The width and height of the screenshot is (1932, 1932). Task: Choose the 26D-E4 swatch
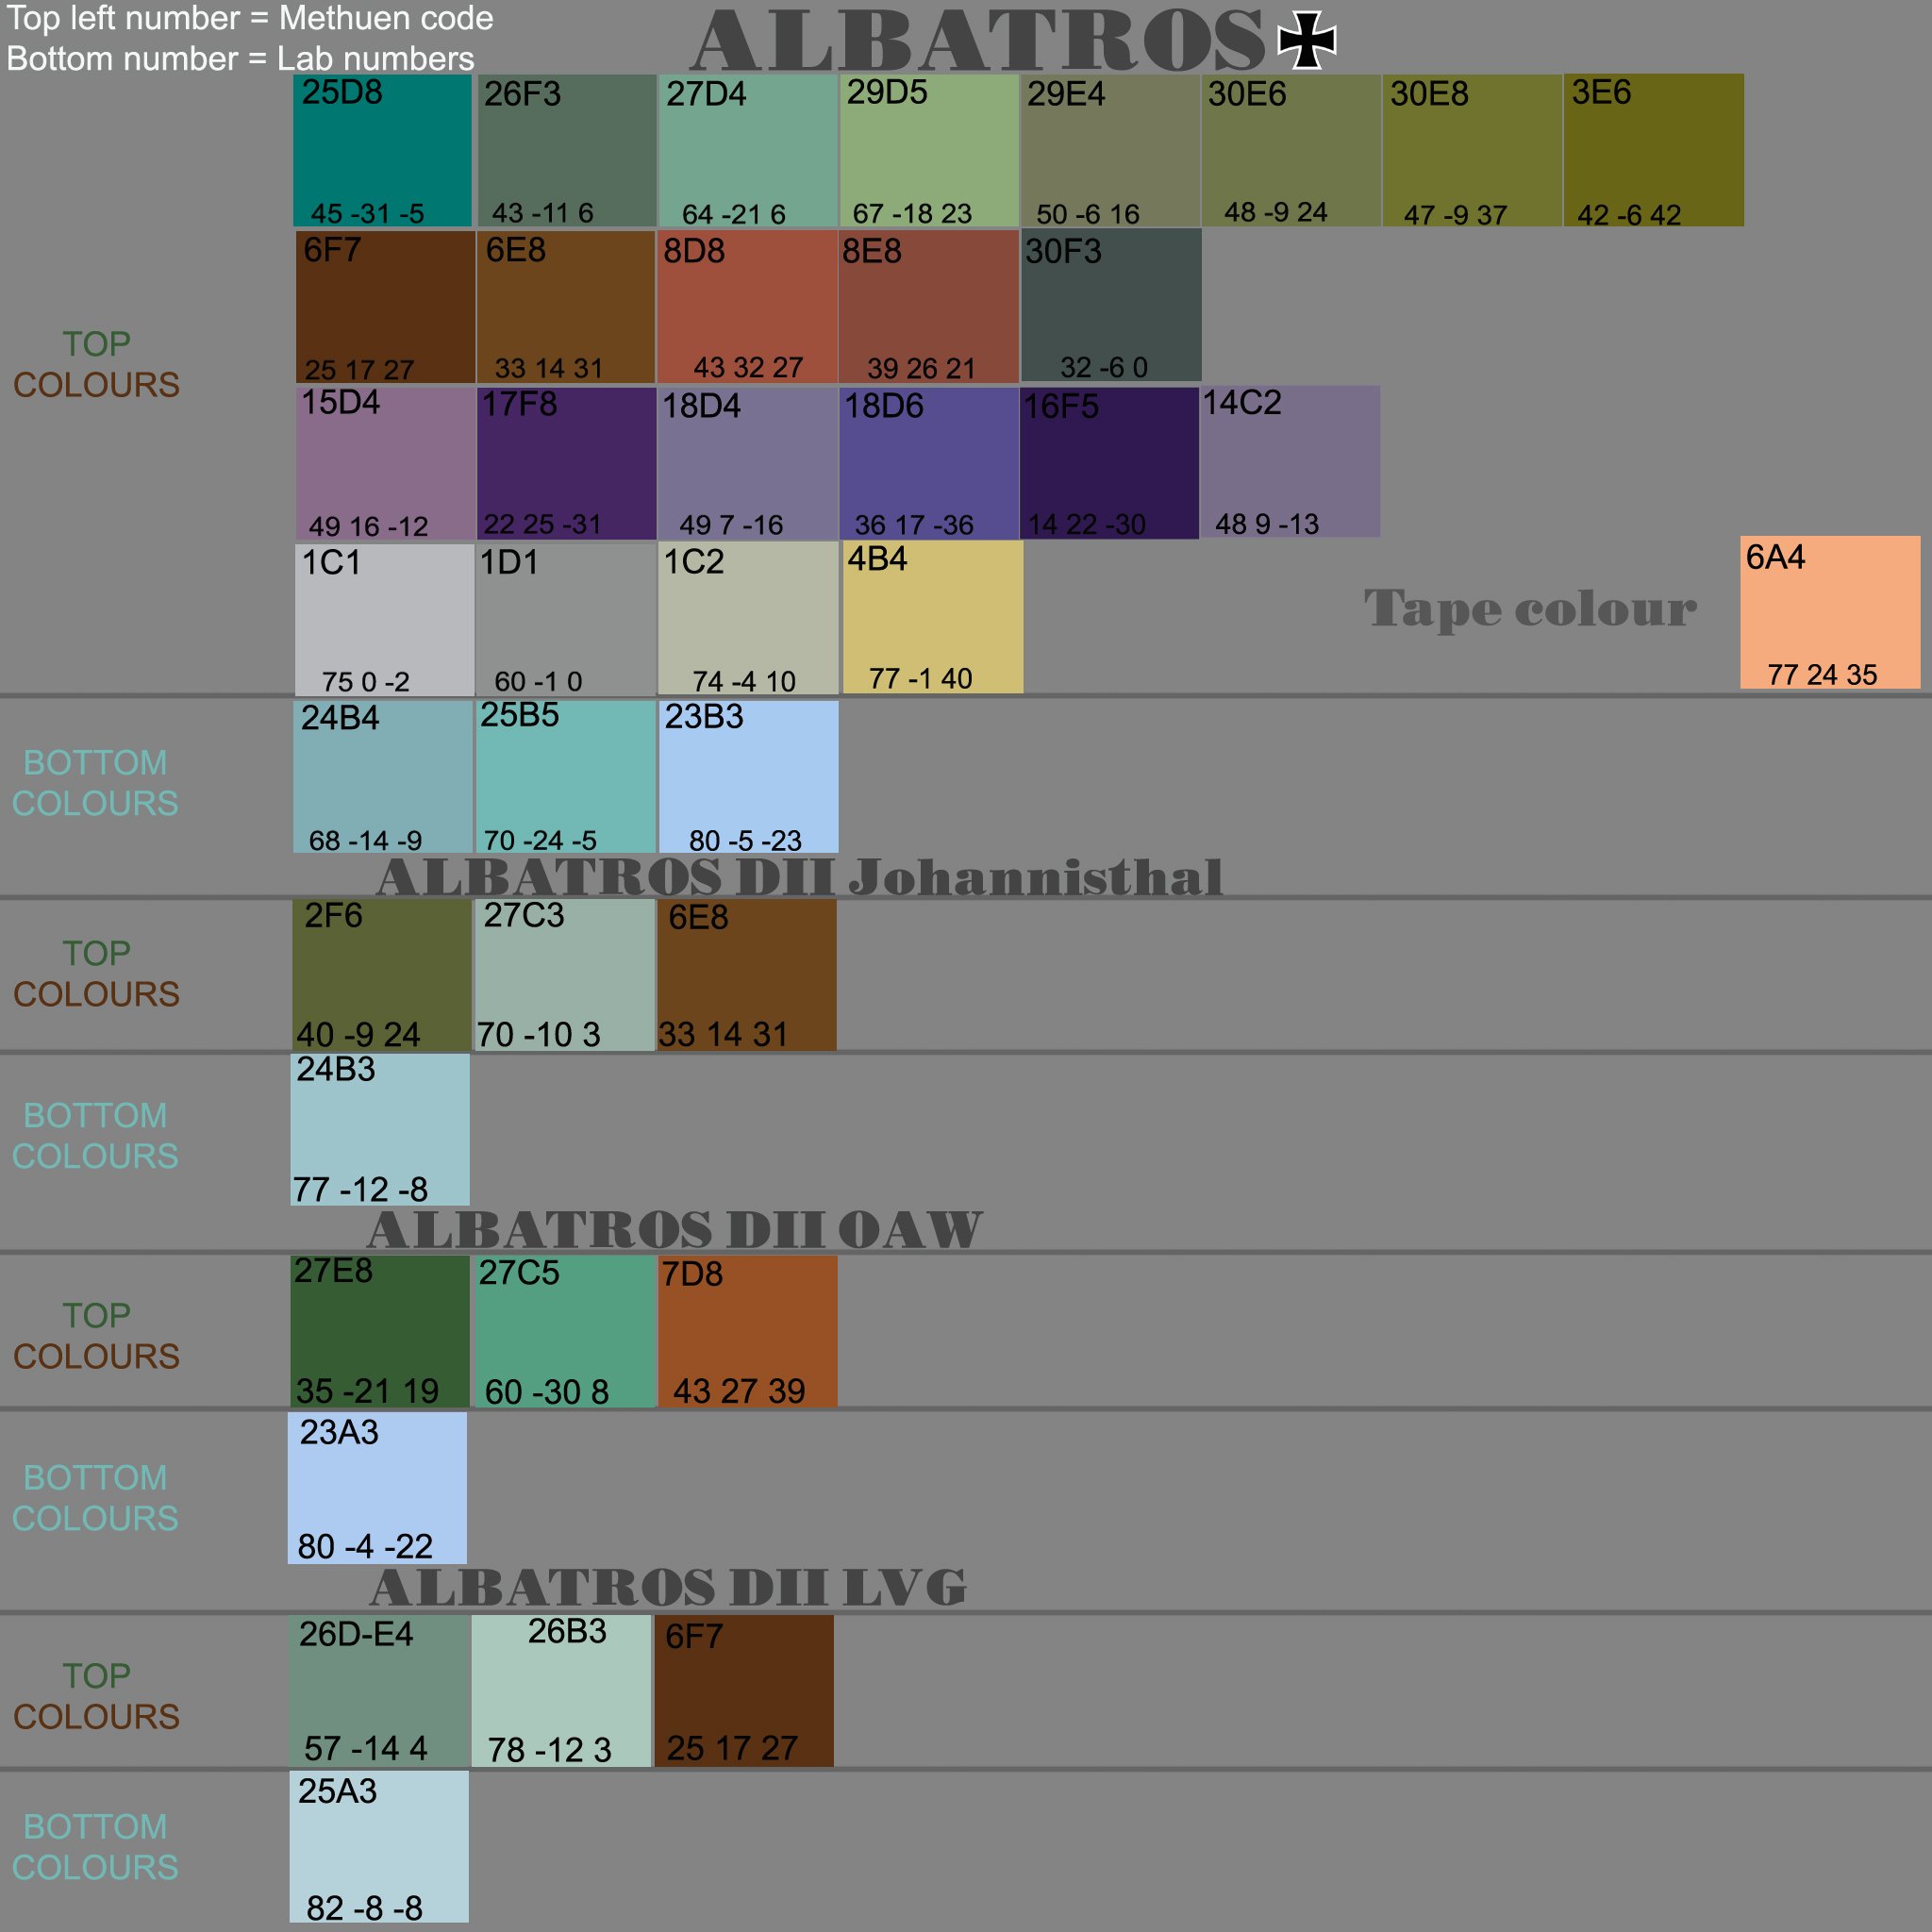pyautogui.click(x=380, y=1691)
